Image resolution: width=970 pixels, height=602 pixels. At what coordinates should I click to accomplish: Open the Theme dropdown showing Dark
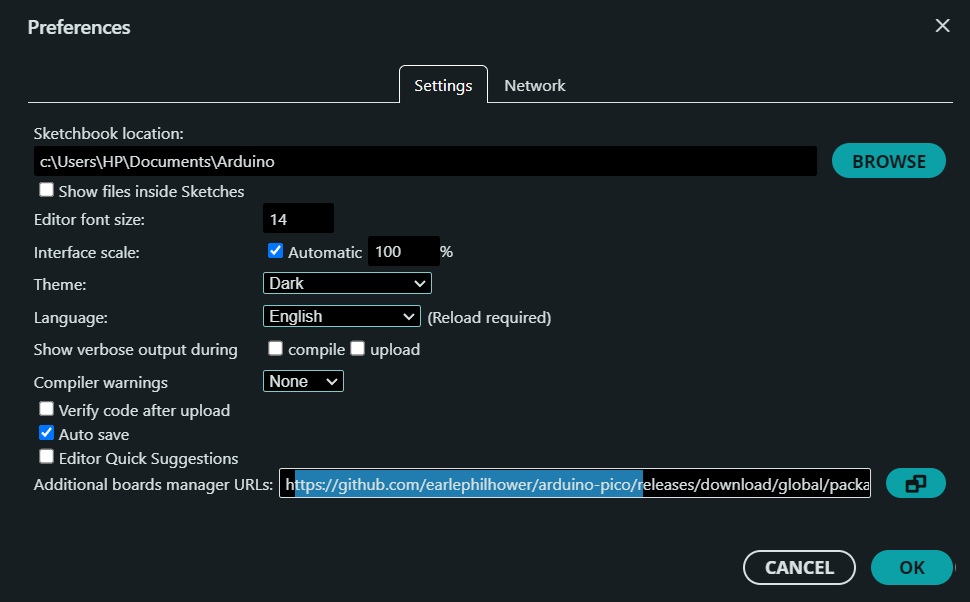[347, 284]
